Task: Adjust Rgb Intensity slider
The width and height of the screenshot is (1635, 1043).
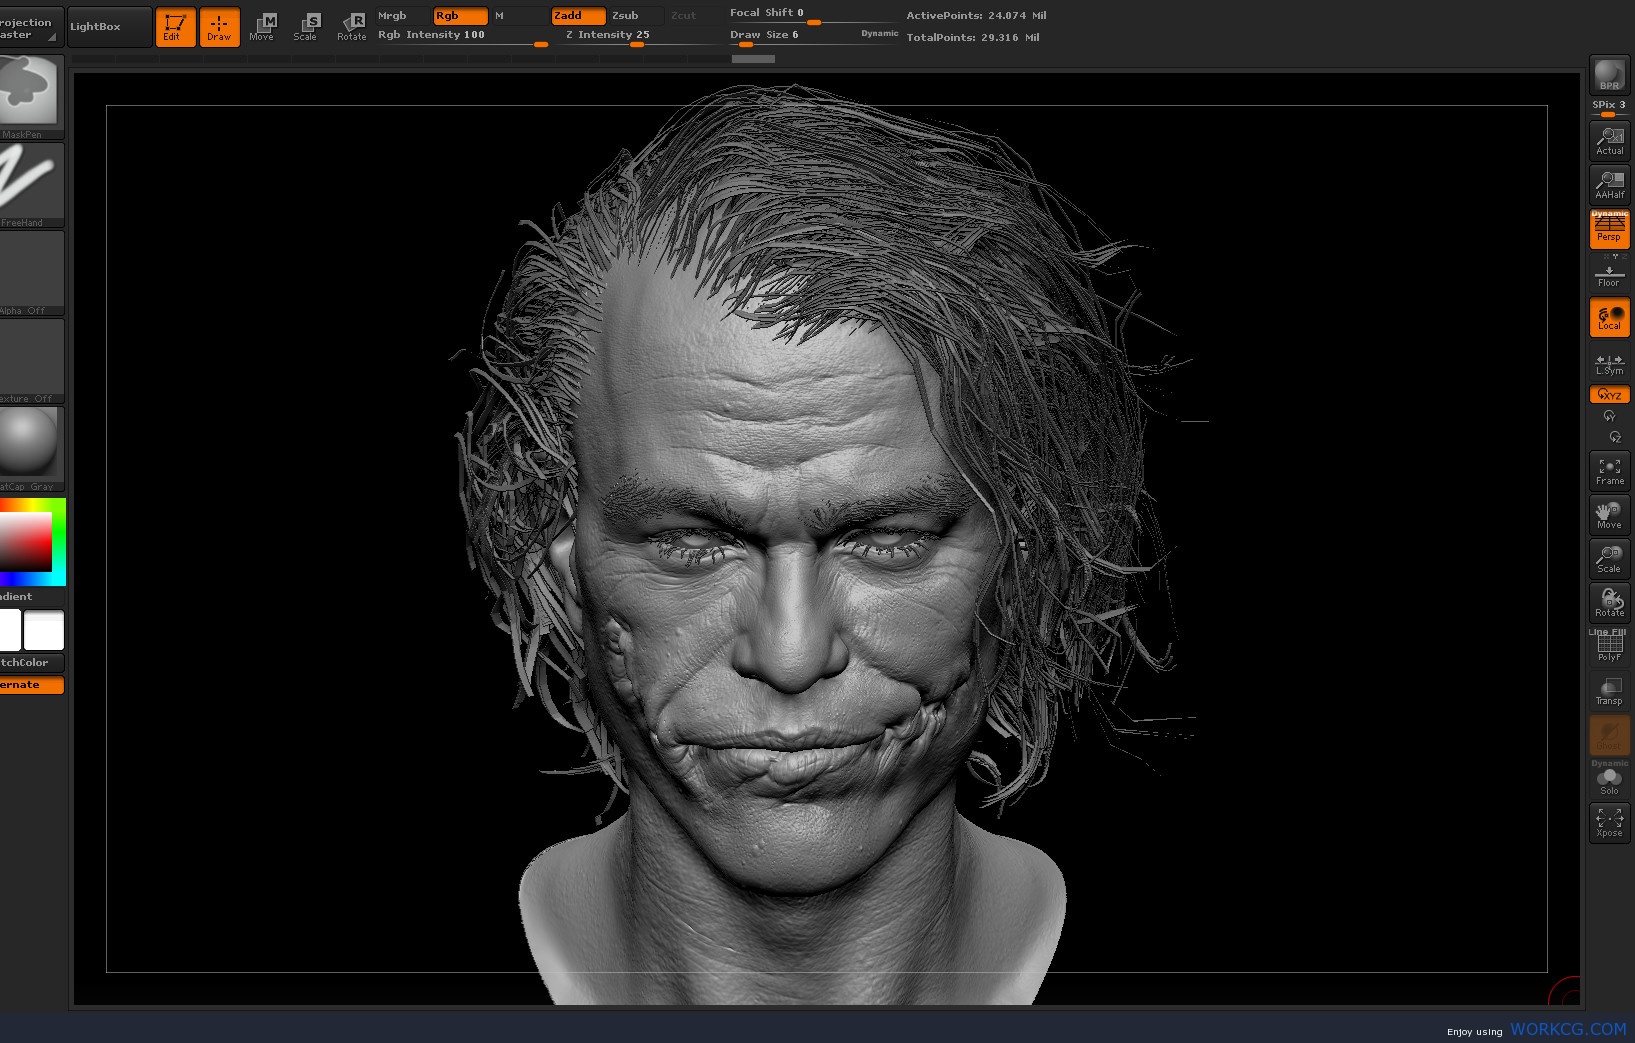Action: point(462,36)
